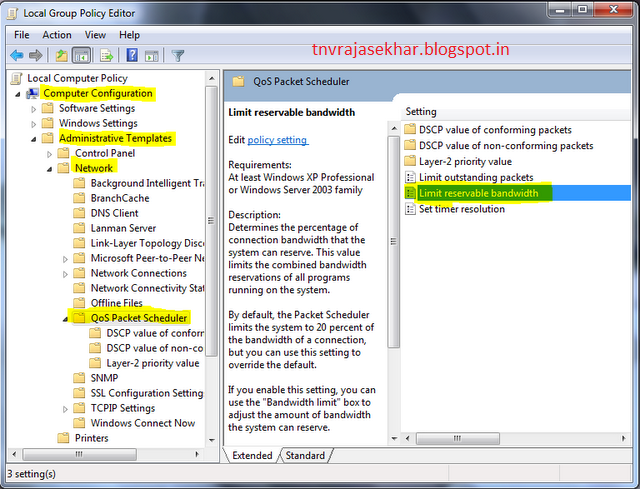Screen dimensions: 640x489
Task: Click the Local Computer Policy root icon
Action: 16,78
